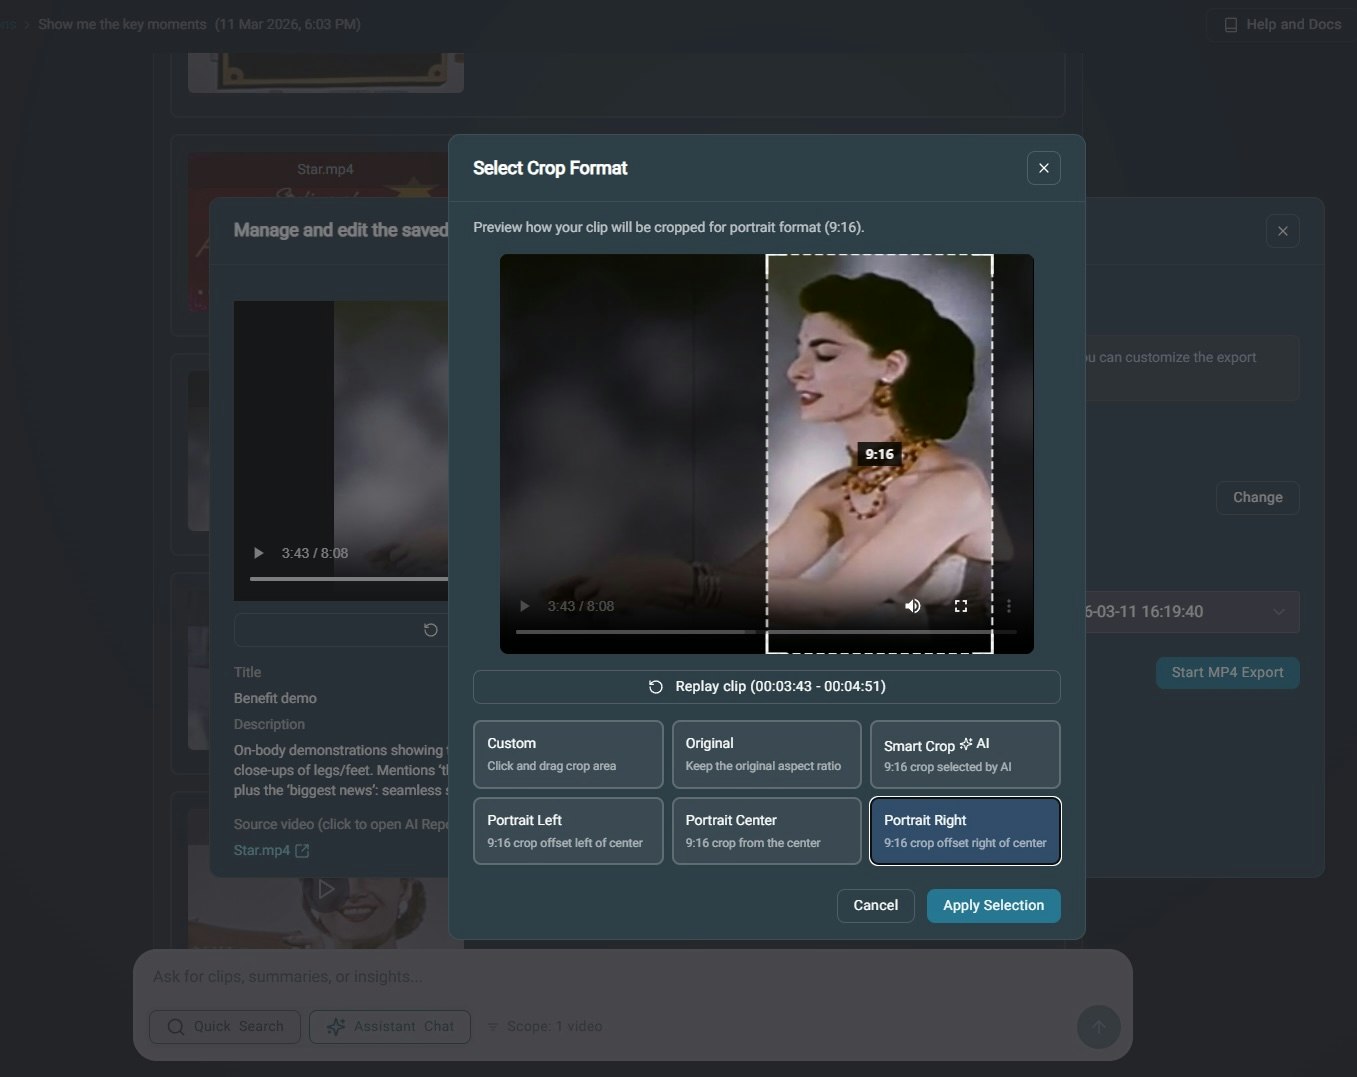Click the external link icon beside Star.mp4

(302, 850)
